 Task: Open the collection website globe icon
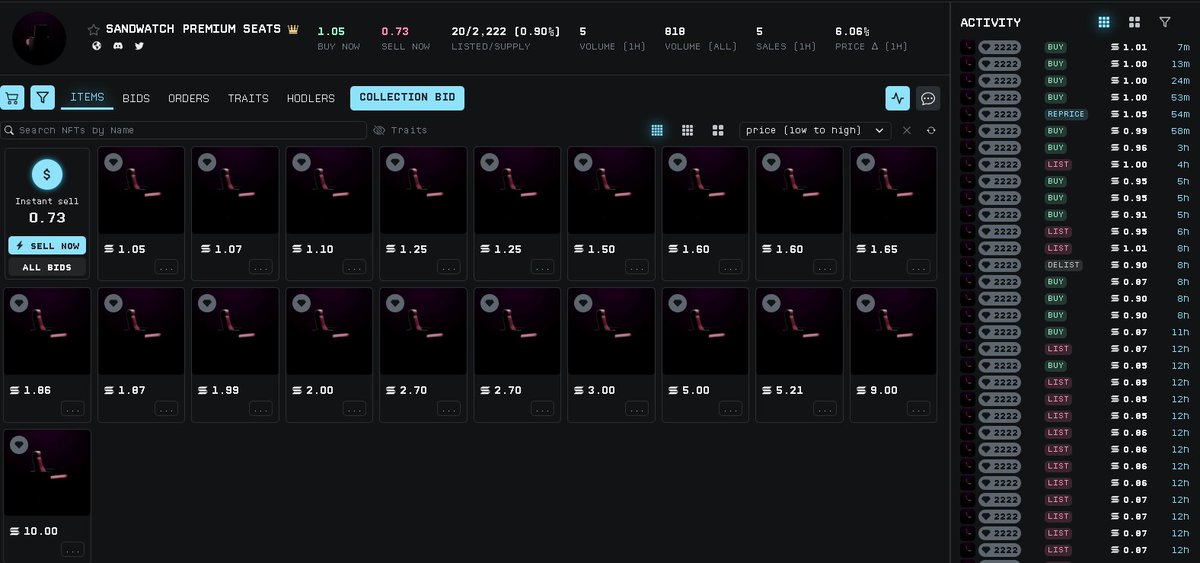[97, 46]
